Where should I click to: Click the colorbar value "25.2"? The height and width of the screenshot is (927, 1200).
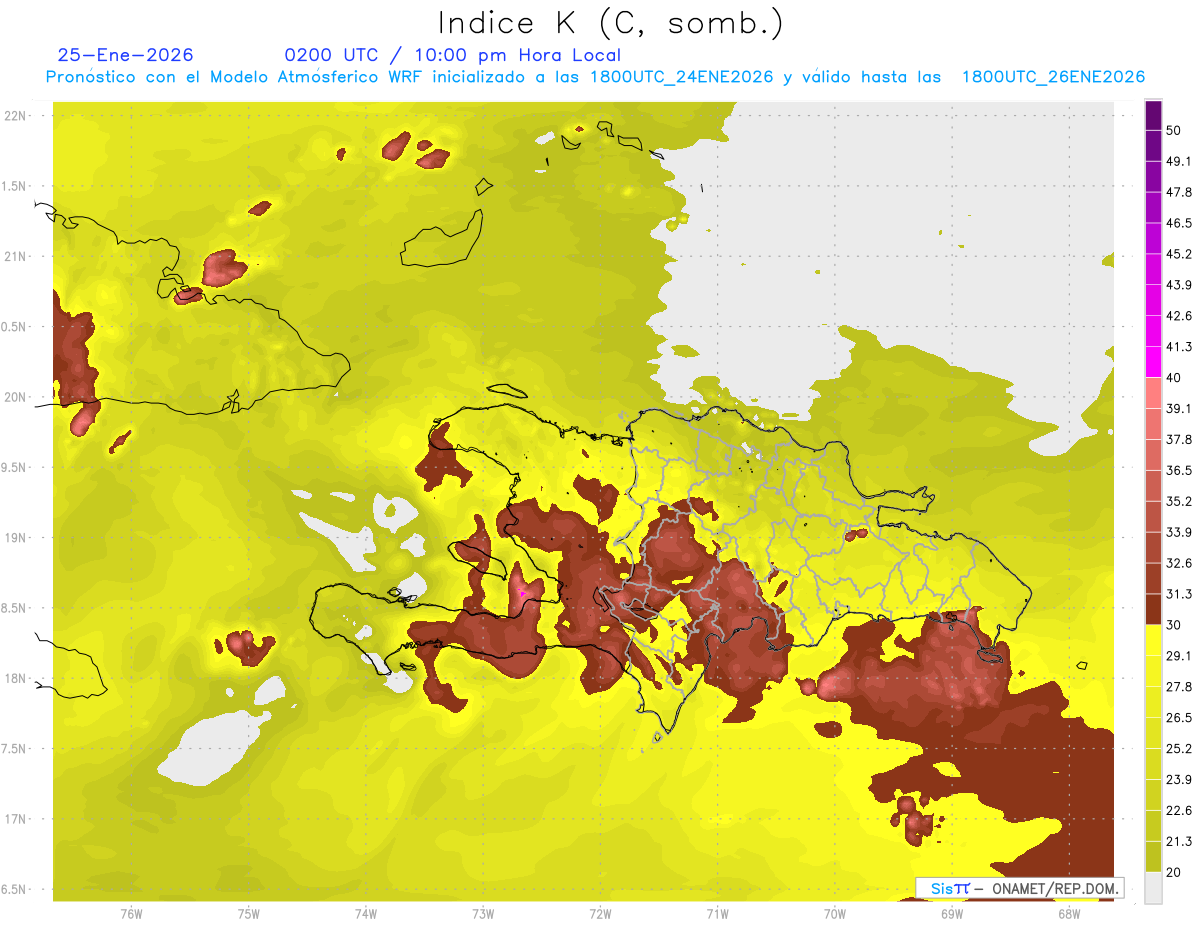(x=1179, y=748)
